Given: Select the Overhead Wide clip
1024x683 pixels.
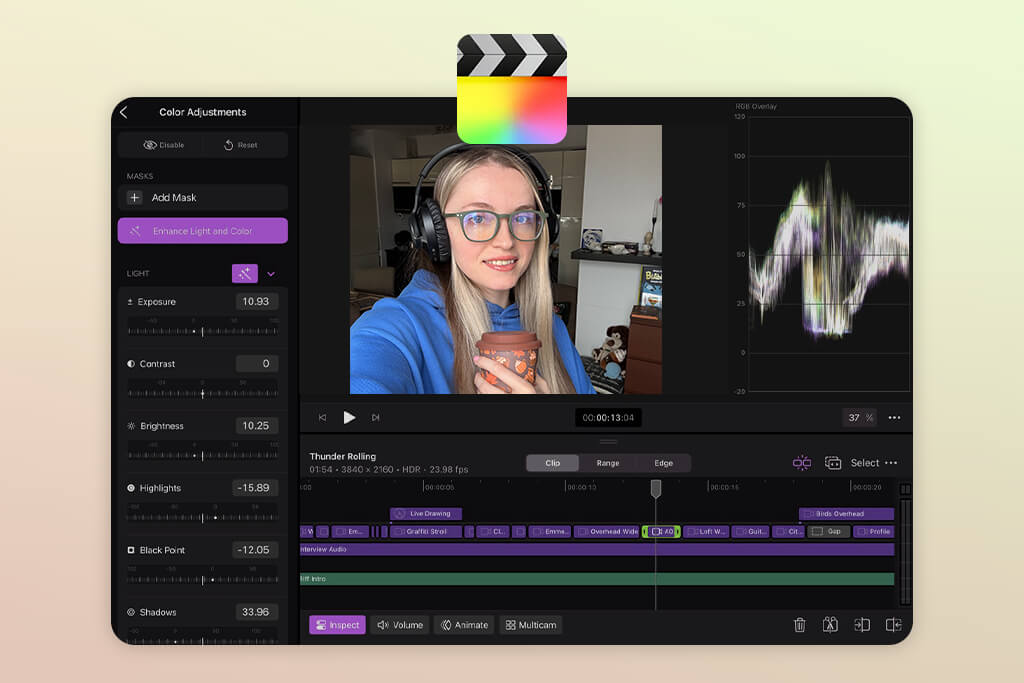Looking at the screenshot, I should click(607, 532).
